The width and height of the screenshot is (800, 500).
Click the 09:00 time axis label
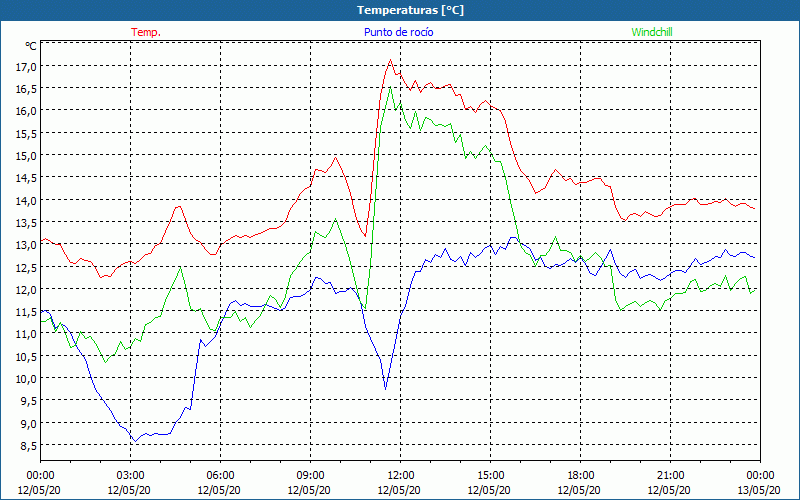point(310,476)
